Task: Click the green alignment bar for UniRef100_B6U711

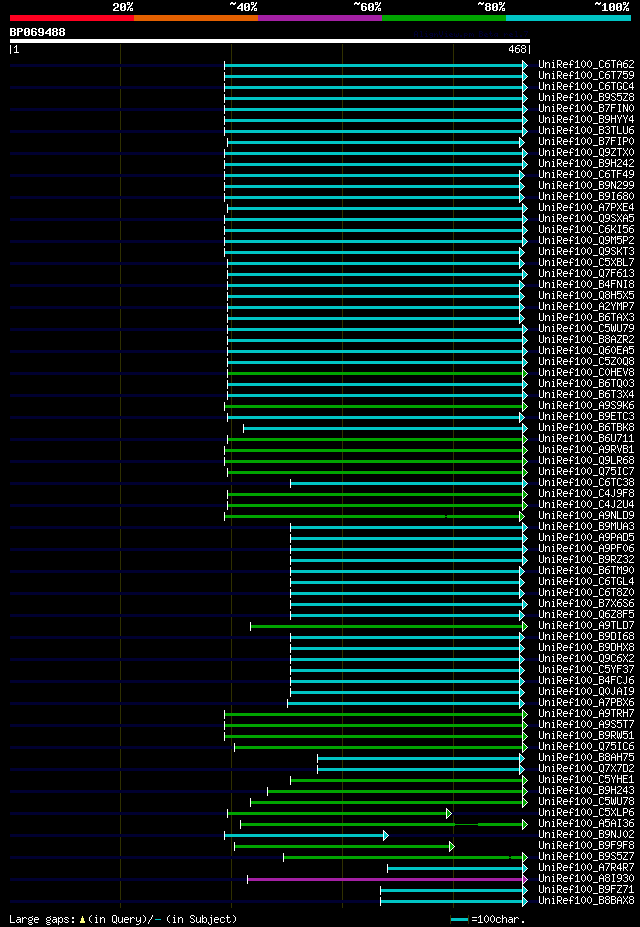Action: click(377, 439)
